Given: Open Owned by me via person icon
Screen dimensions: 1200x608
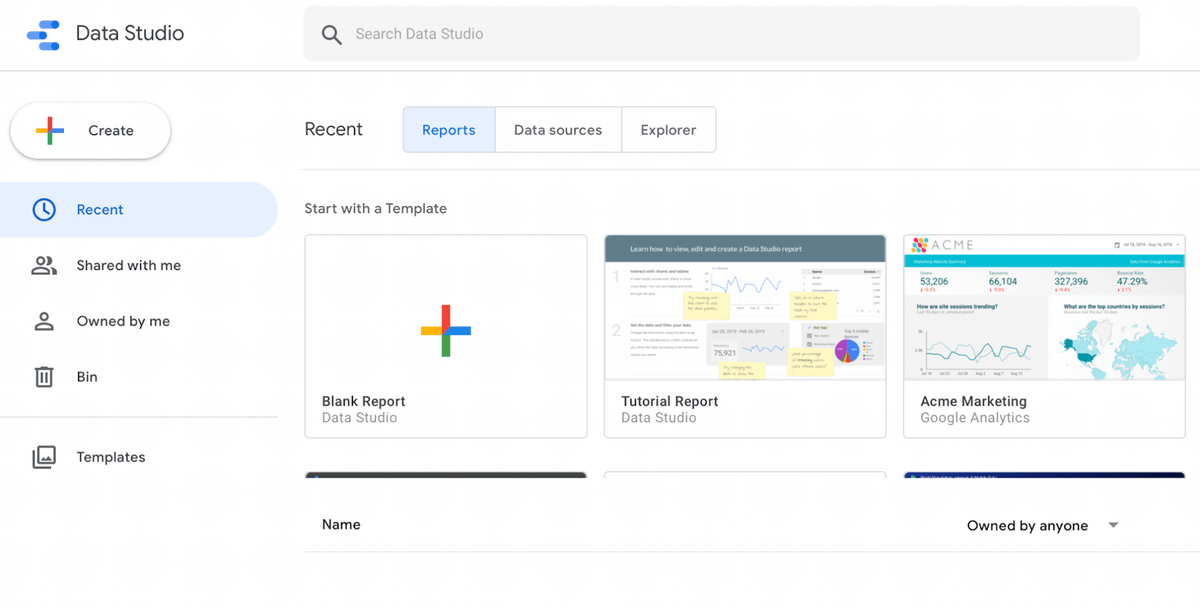Looking at the screenshot, I should [x=44, y=322].
